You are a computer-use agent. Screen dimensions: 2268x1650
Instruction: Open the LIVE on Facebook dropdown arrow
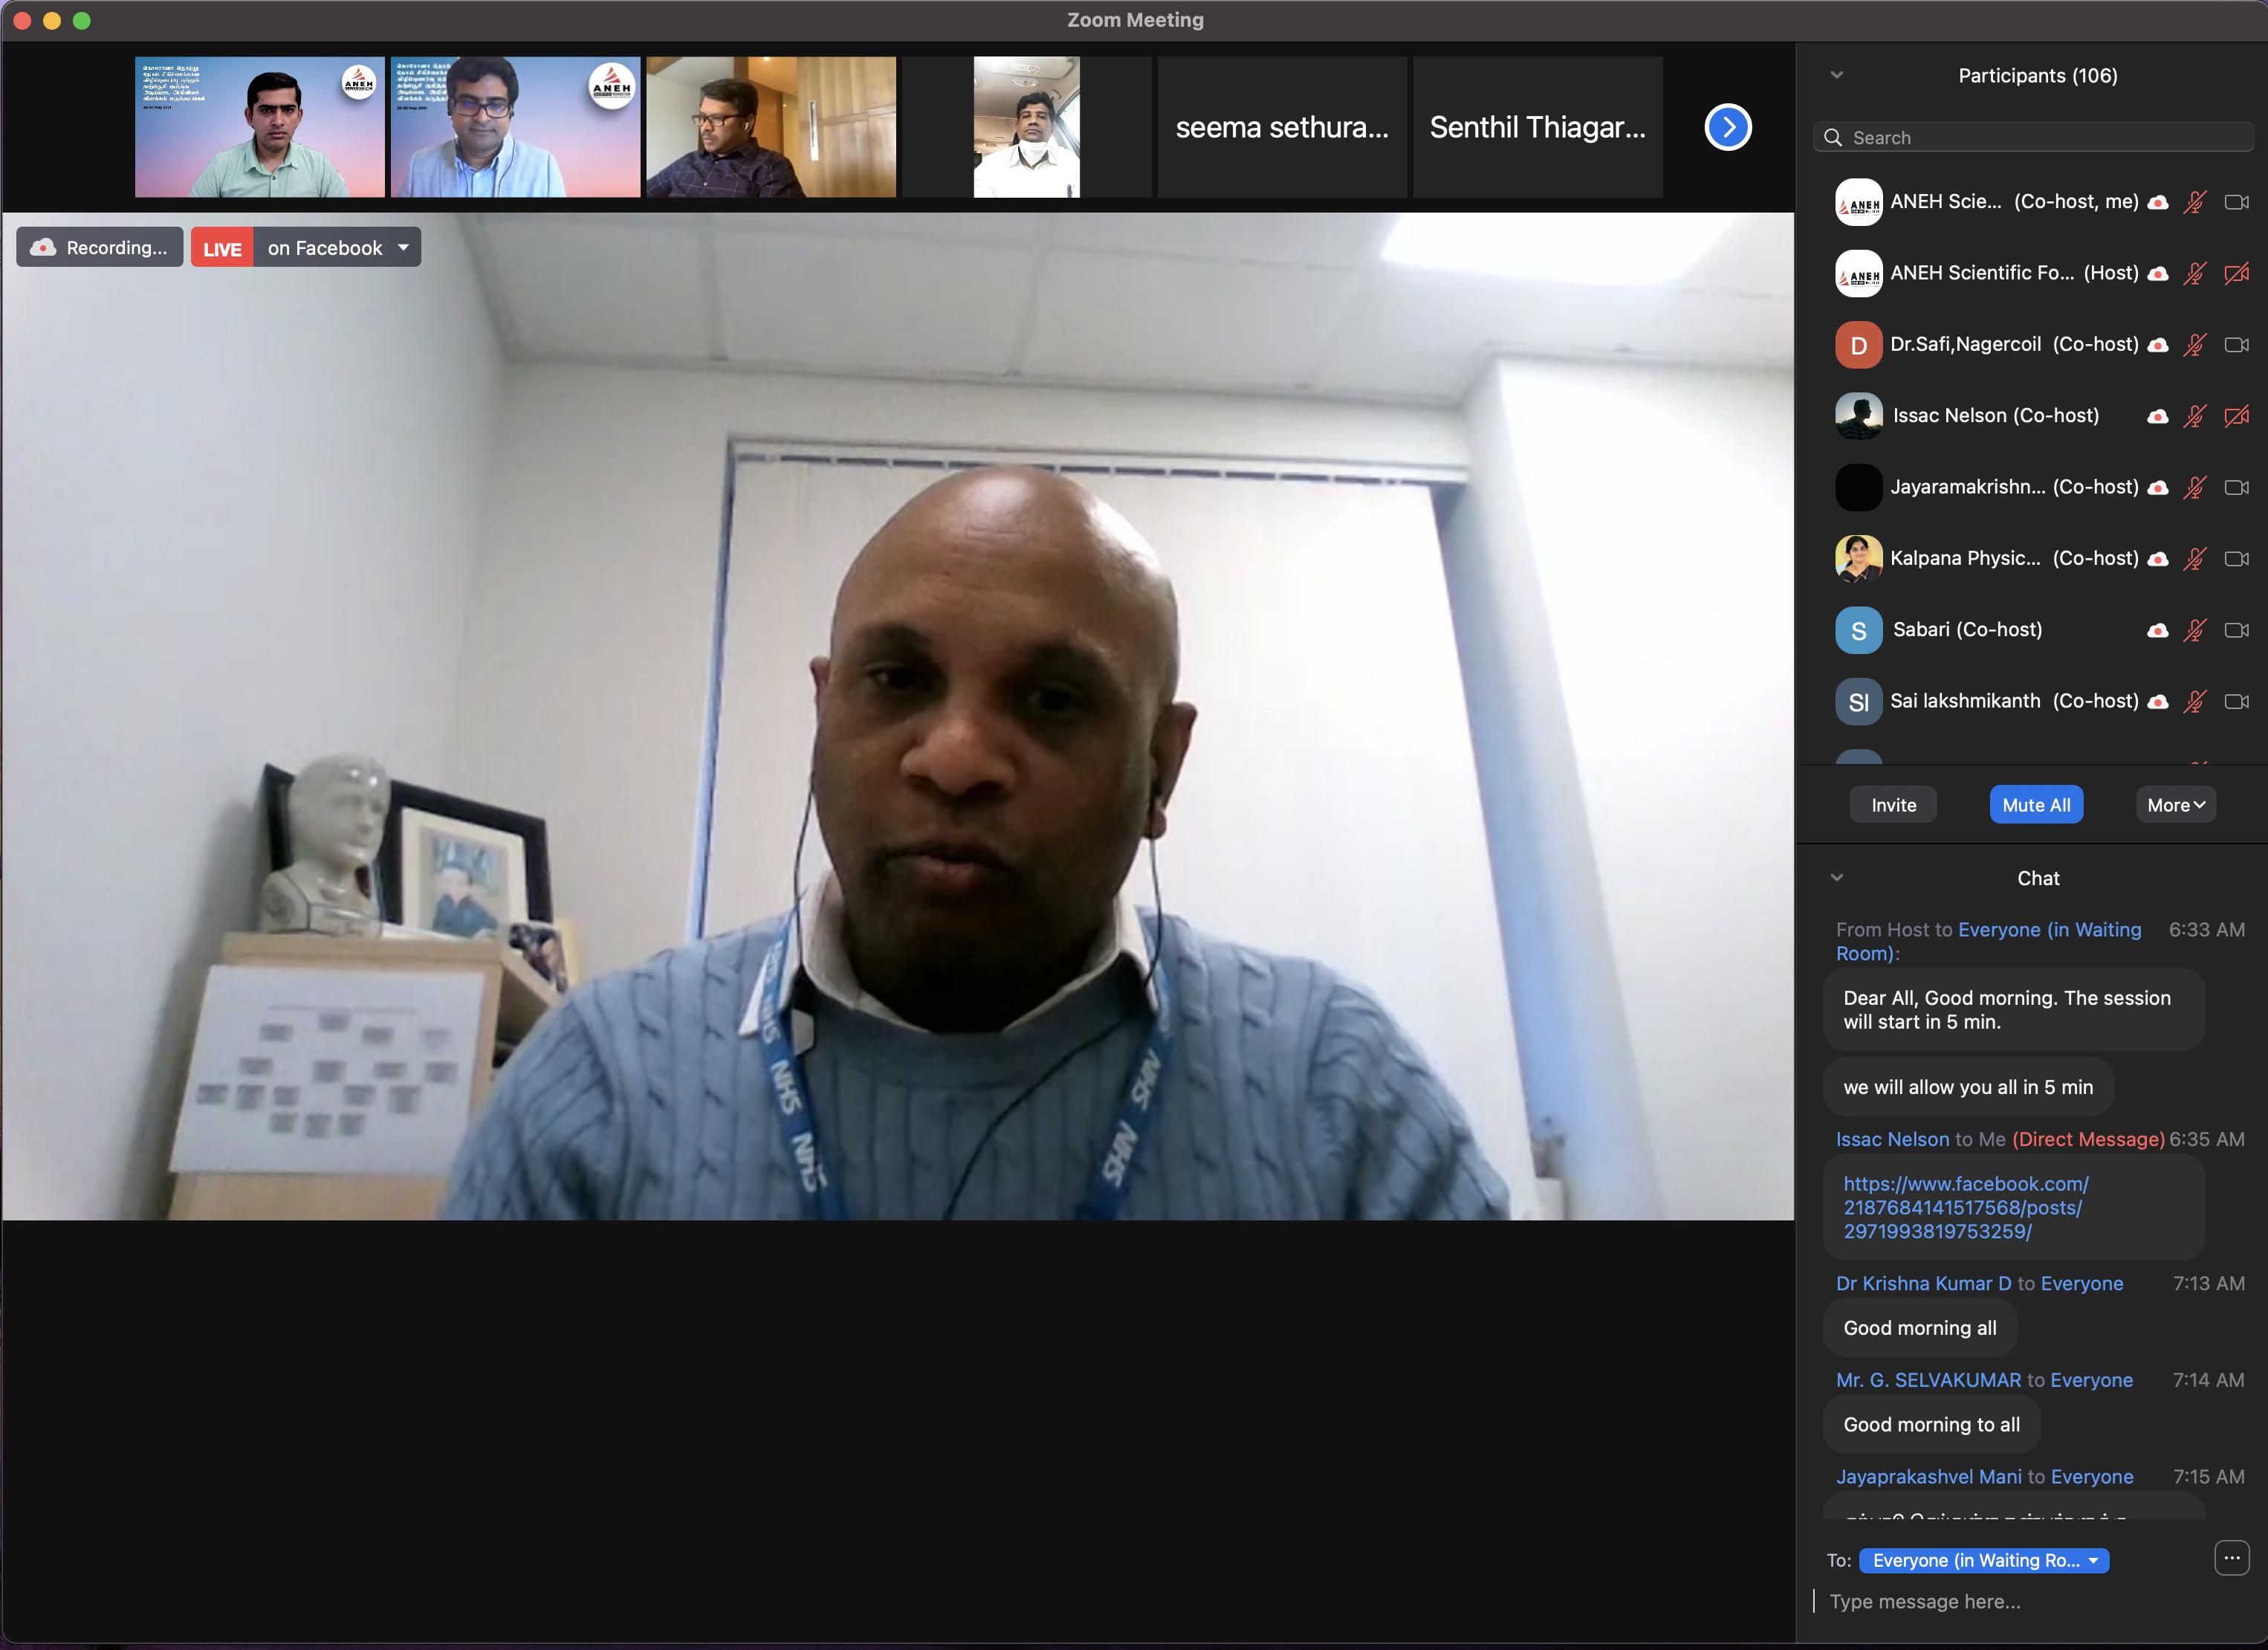(x=403, y=247)
